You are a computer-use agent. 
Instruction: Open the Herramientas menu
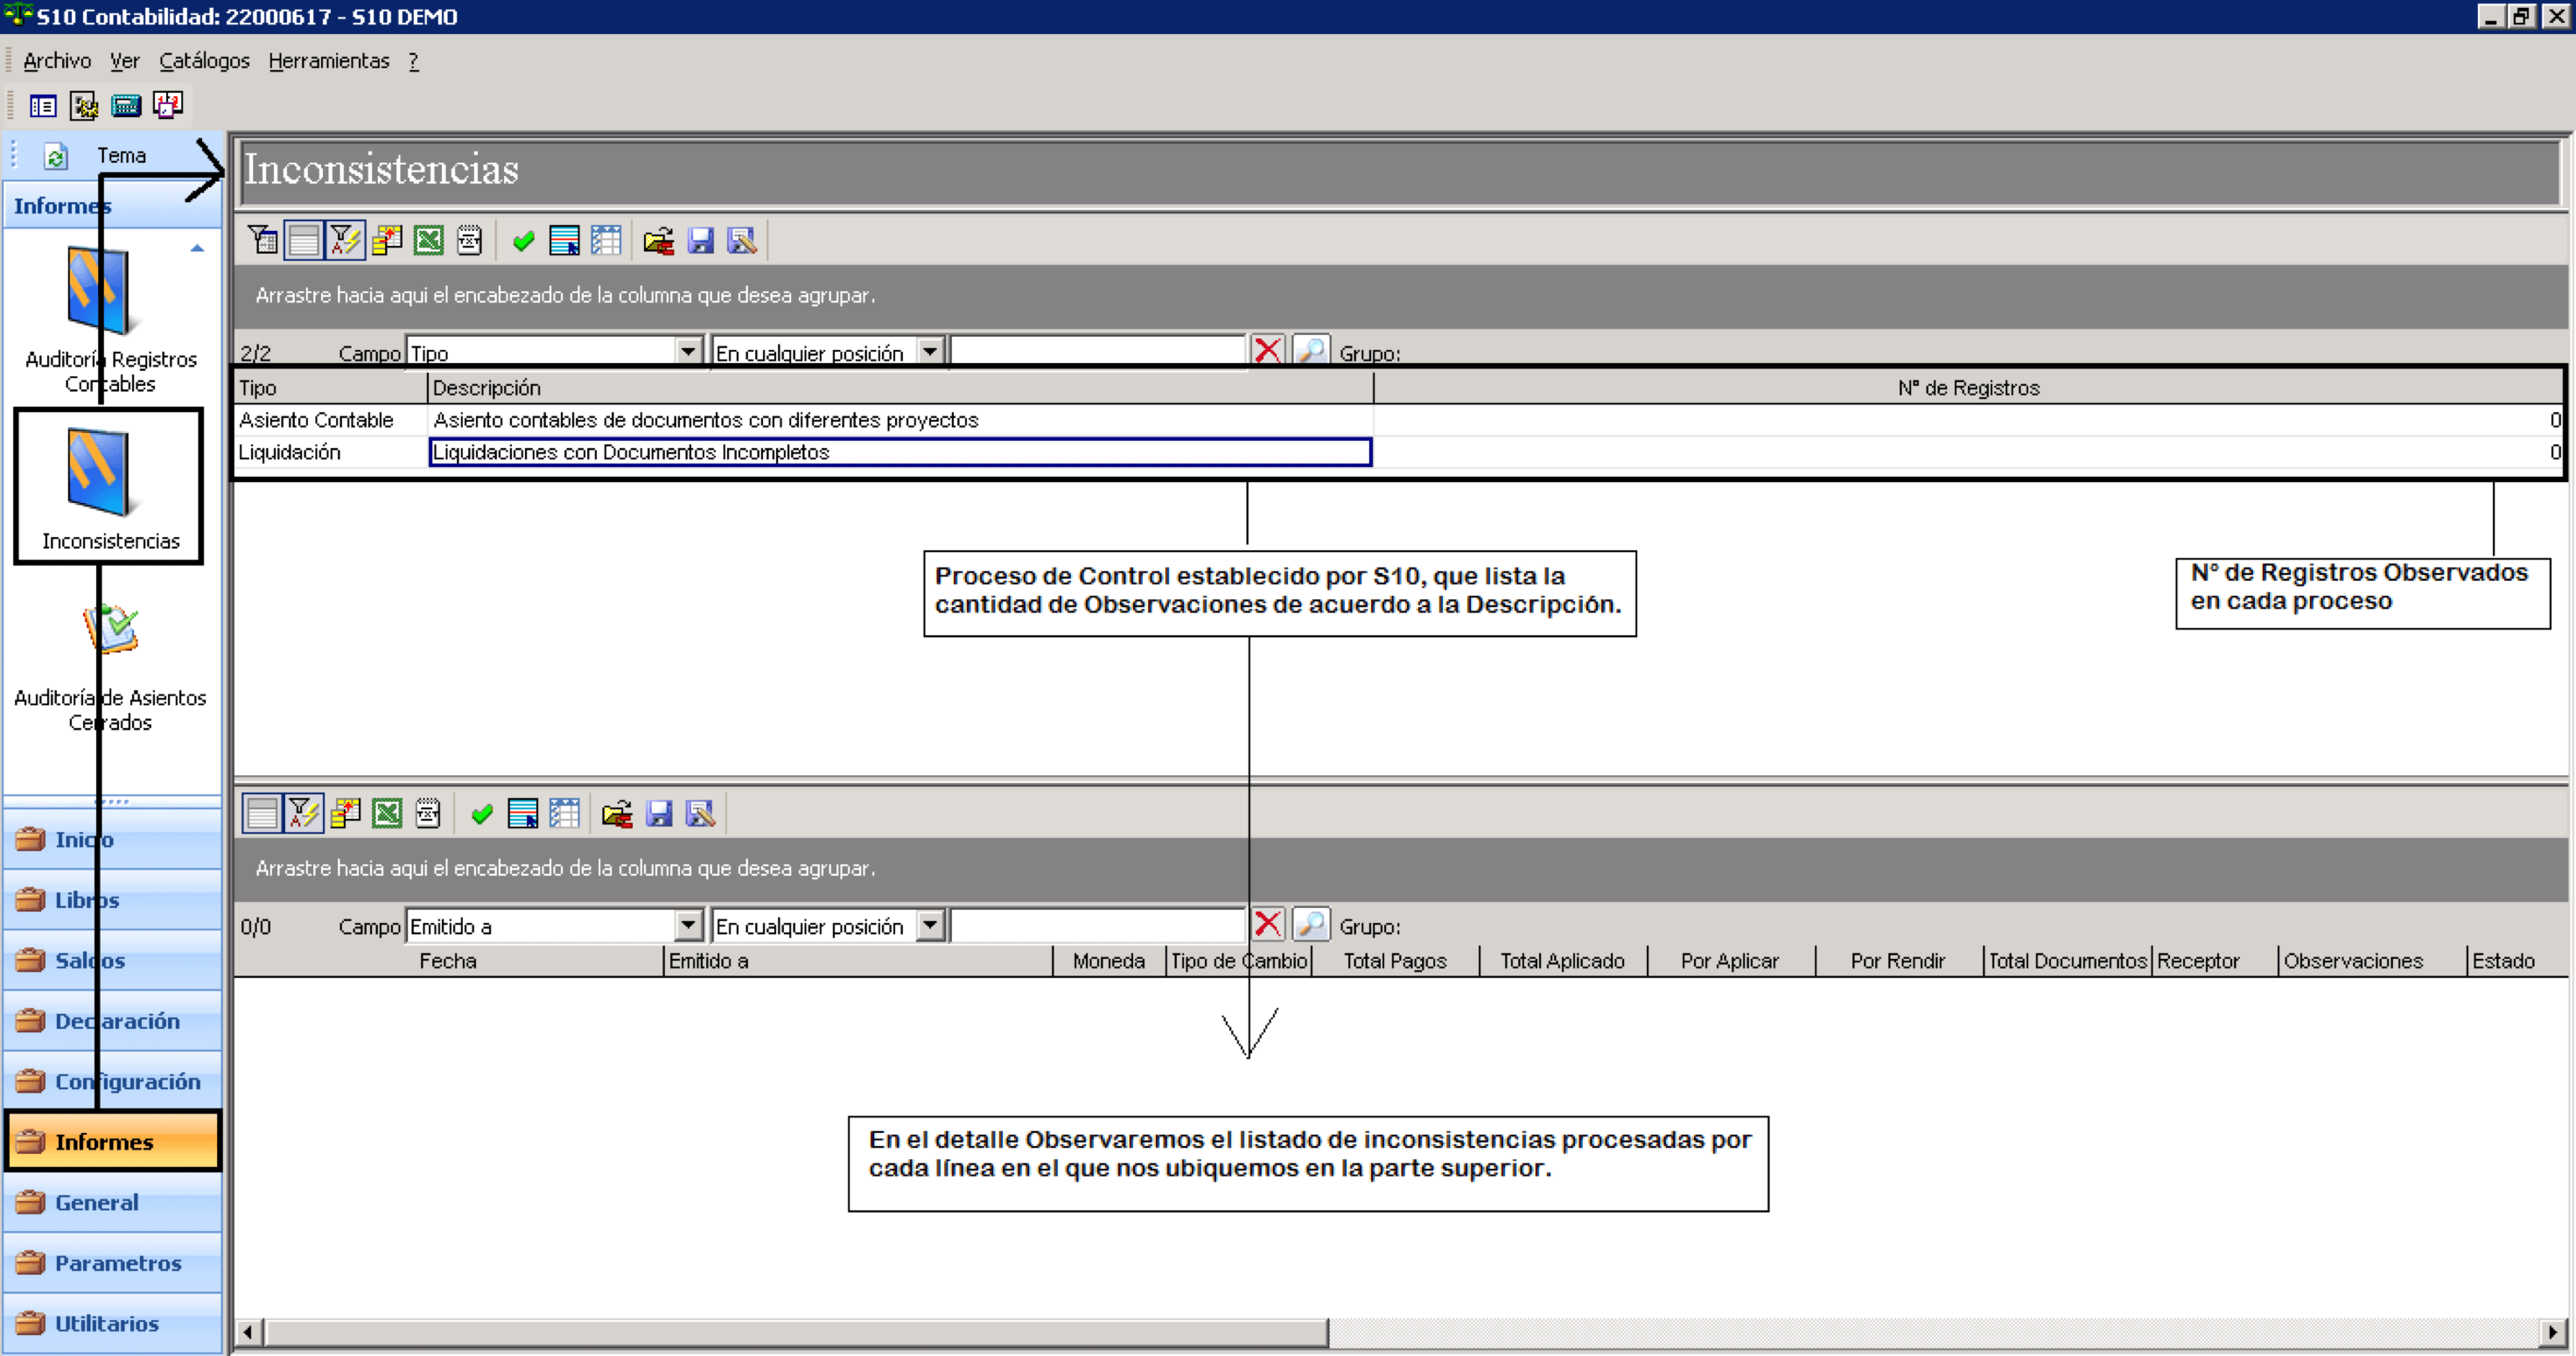[x=329, y=61]
